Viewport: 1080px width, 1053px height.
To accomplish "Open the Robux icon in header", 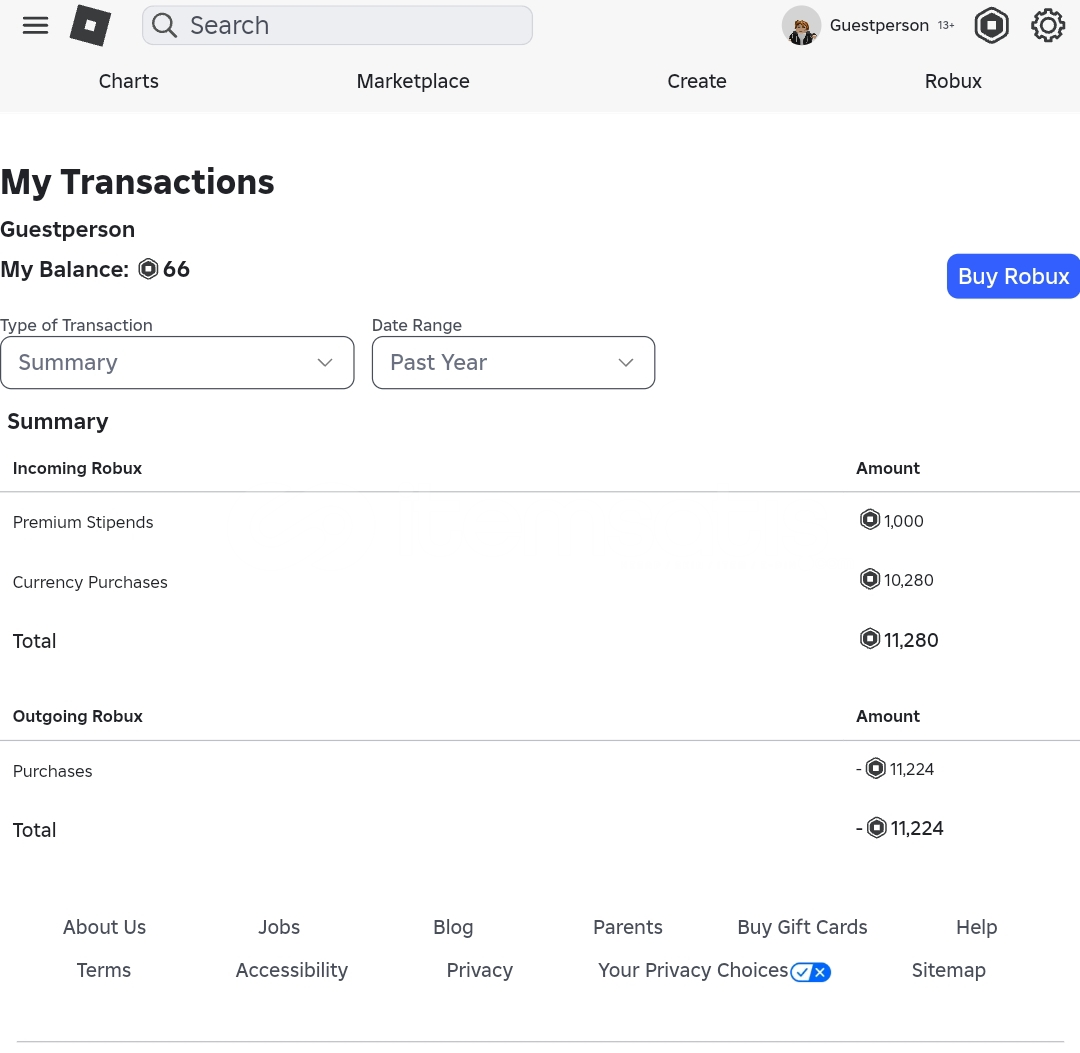I will (x=991, y=26).
